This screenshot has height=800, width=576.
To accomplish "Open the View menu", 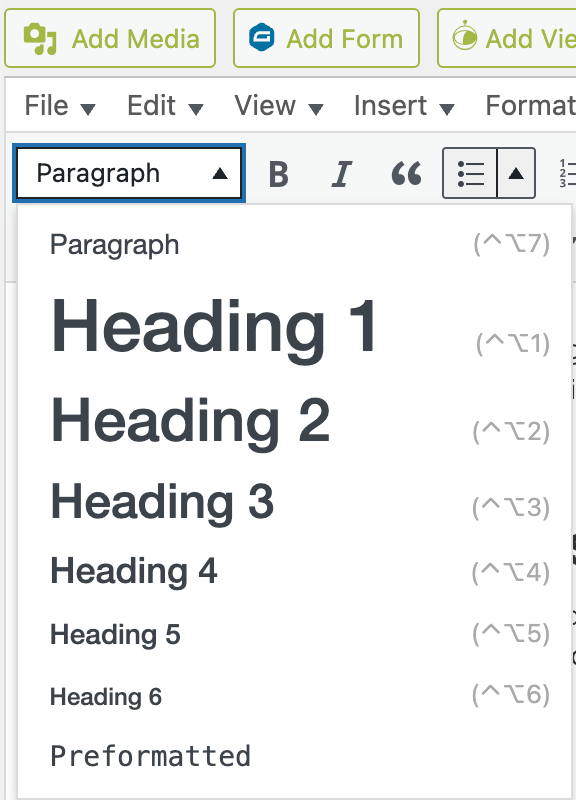I will 268,106.
